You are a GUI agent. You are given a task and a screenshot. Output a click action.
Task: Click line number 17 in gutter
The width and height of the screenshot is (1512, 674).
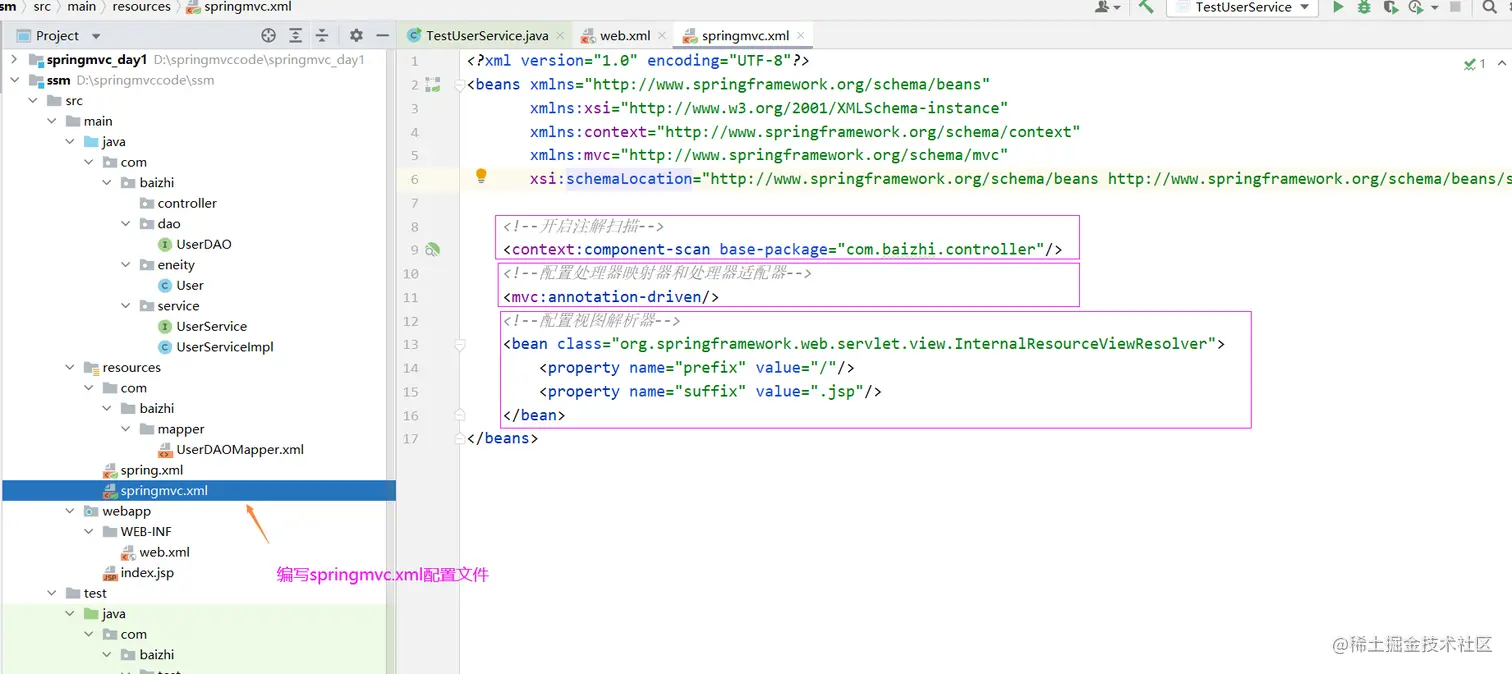[411, 439]
